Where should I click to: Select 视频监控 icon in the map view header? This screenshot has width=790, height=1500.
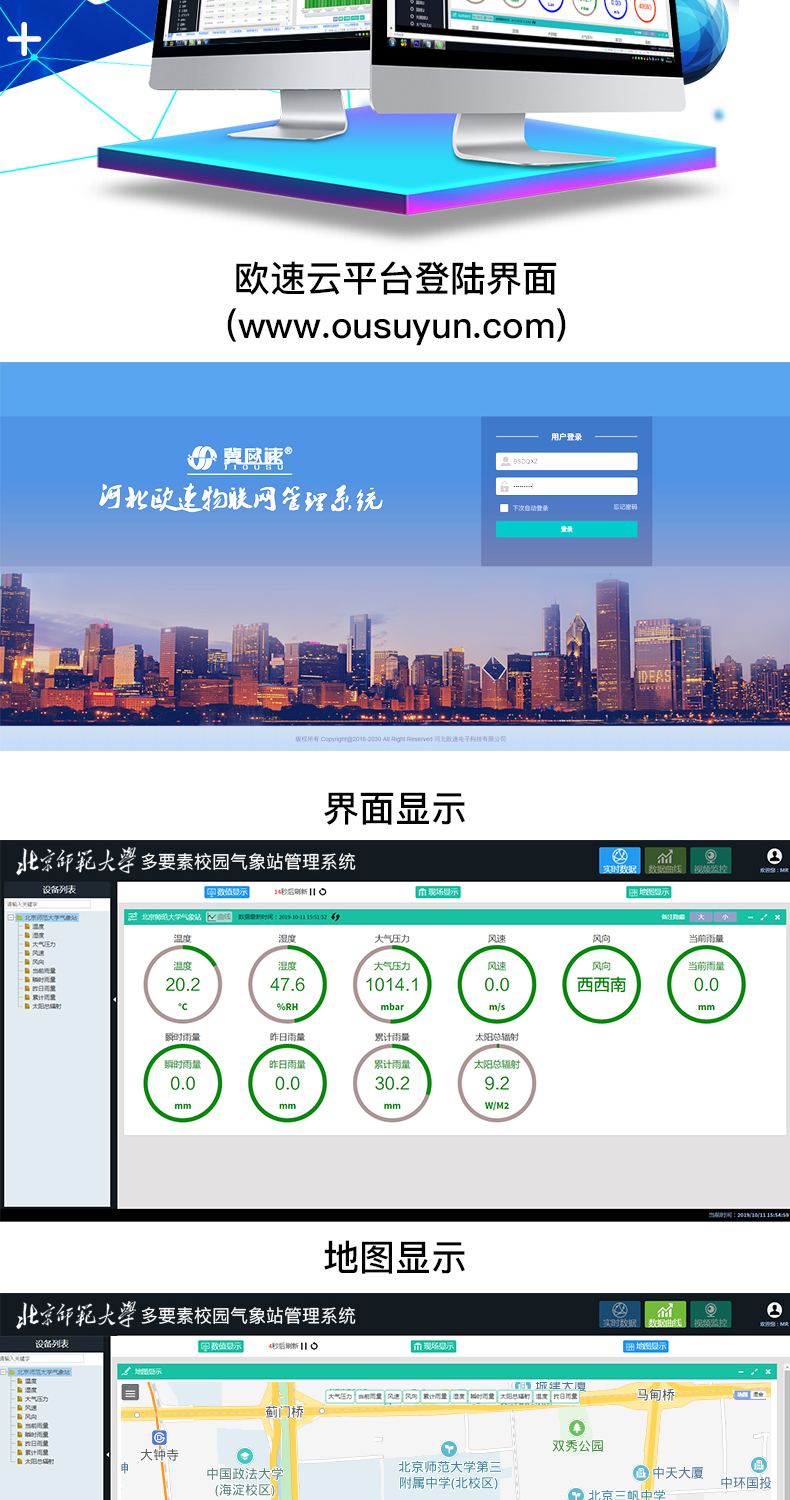711,1314
